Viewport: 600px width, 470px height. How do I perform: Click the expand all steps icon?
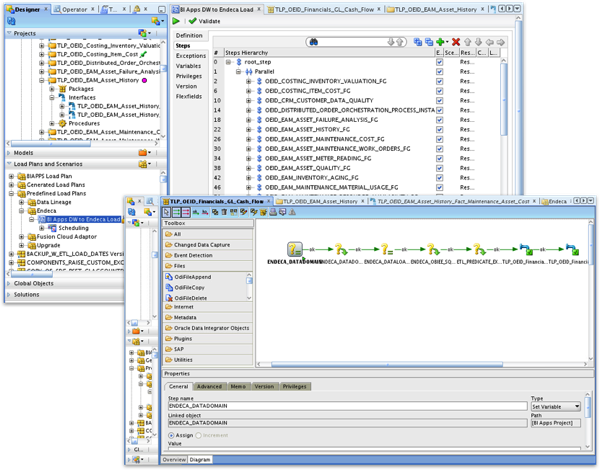pos(418,42)
